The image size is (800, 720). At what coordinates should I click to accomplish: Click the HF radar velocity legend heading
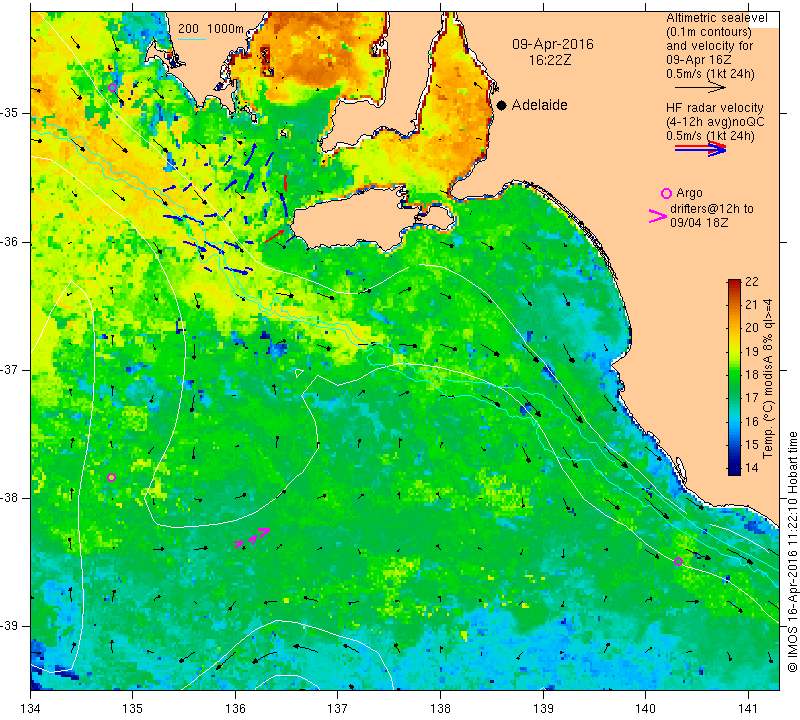(714, 108)
